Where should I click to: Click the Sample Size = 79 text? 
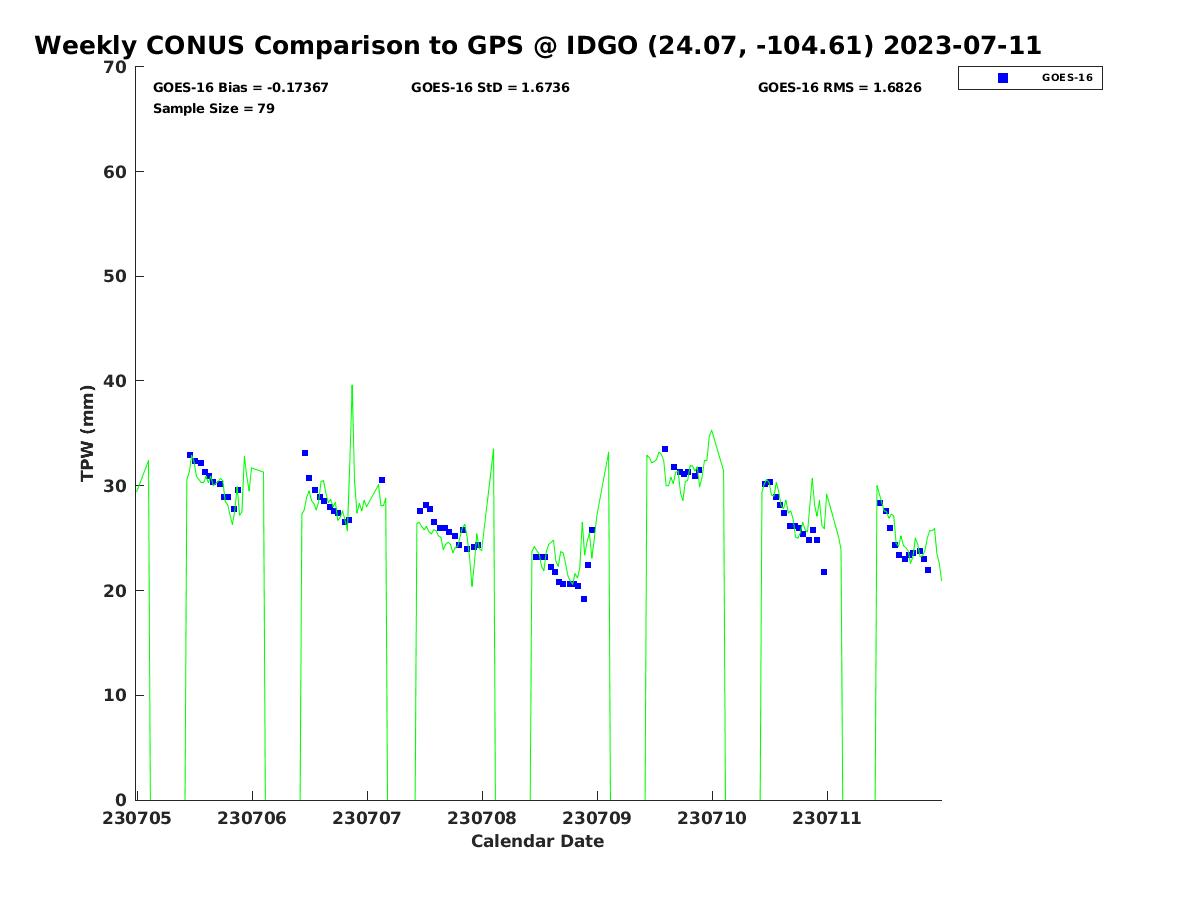pyautogui.click(x=214, y=108)
